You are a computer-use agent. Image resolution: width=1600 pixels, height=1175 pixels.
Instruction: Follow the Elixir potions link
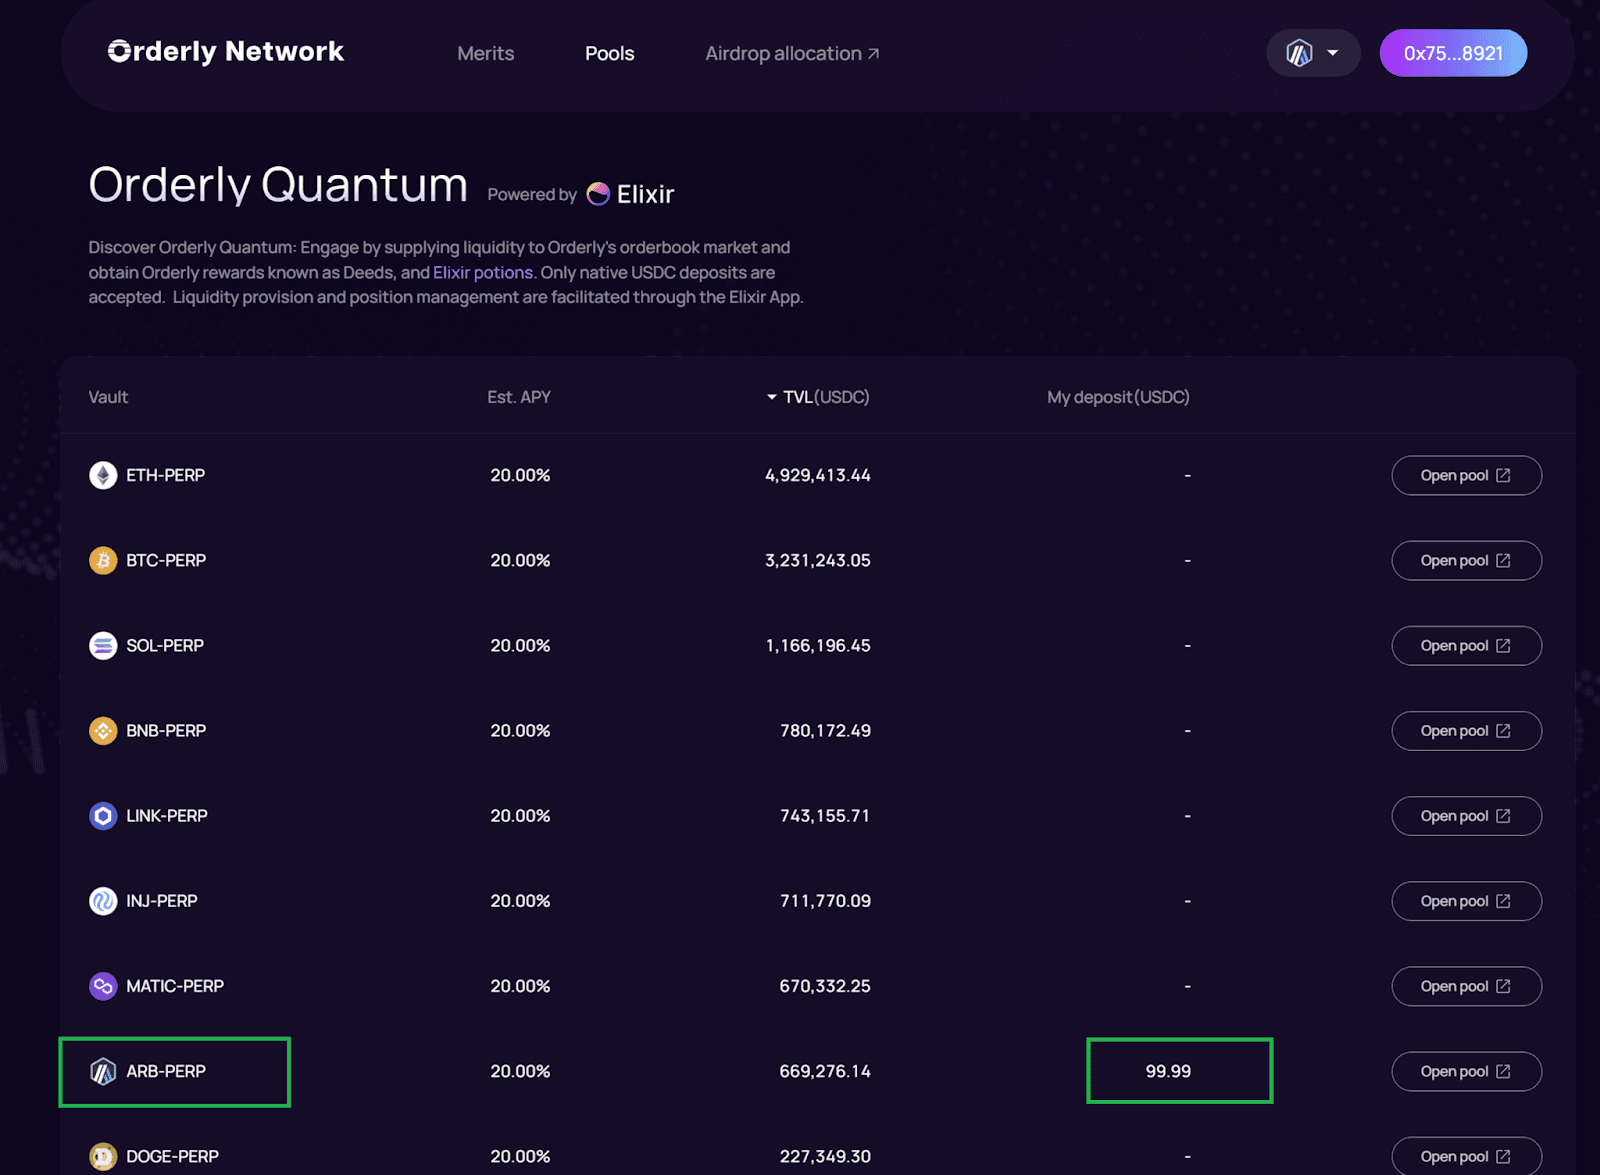483,272
